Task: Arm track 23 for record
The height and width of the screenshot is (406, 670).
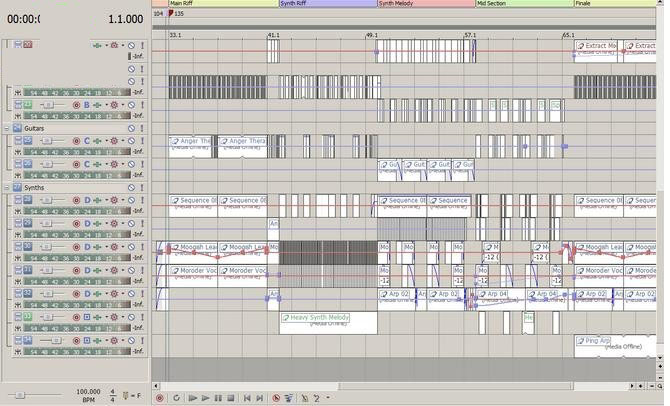Action: click(x=76, y=105)
